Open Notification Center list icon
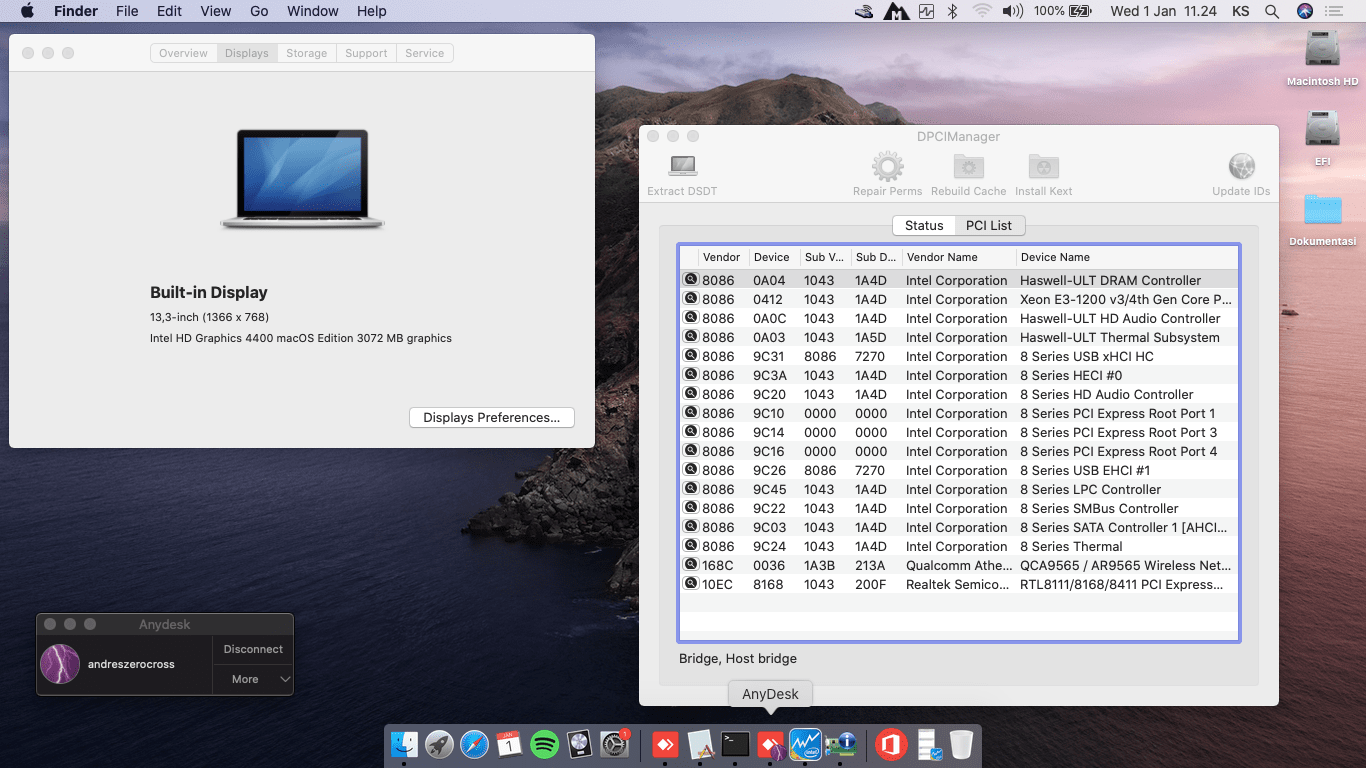Screen dimensions: 1366x768 coord(1334,11)
